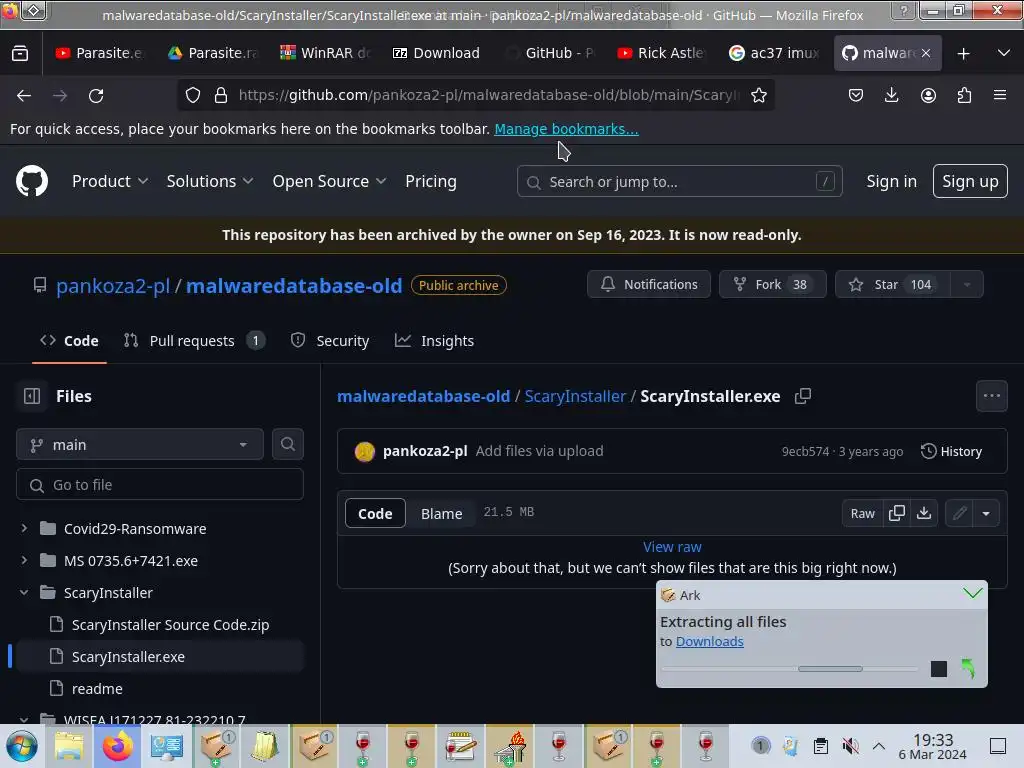This screenshot has height=768, width=1024.
Task: Open Firefox downloads panel icon
Action: [x=891, y=95]
